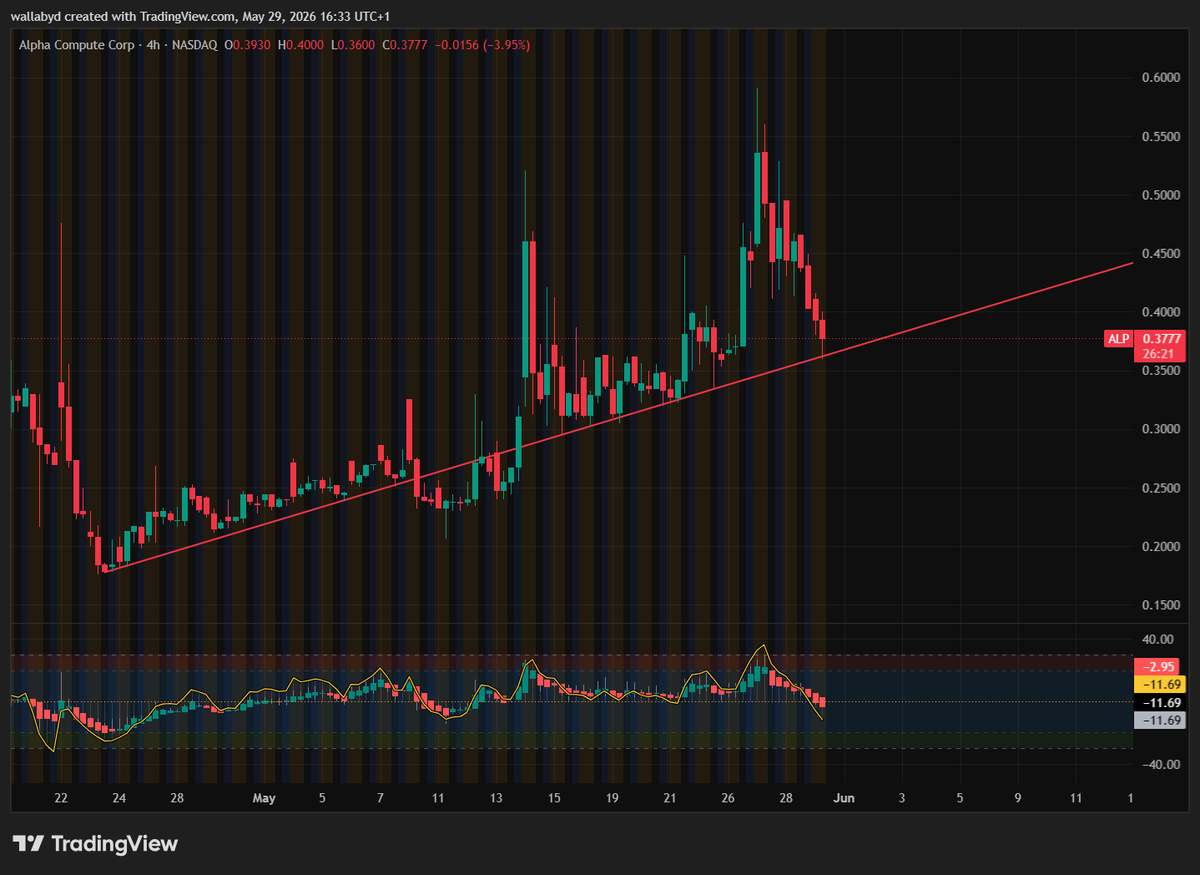Screen dimensions: 1200x875
Task: Click the 13 date label on time axis
Action: coord(496,798)
